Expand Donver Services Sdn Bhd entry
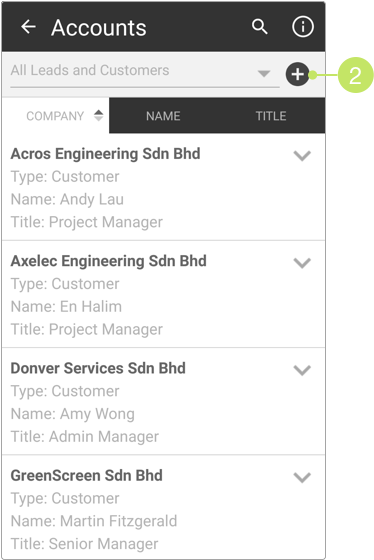Viewport: 374px width, 560px height. 302,370
